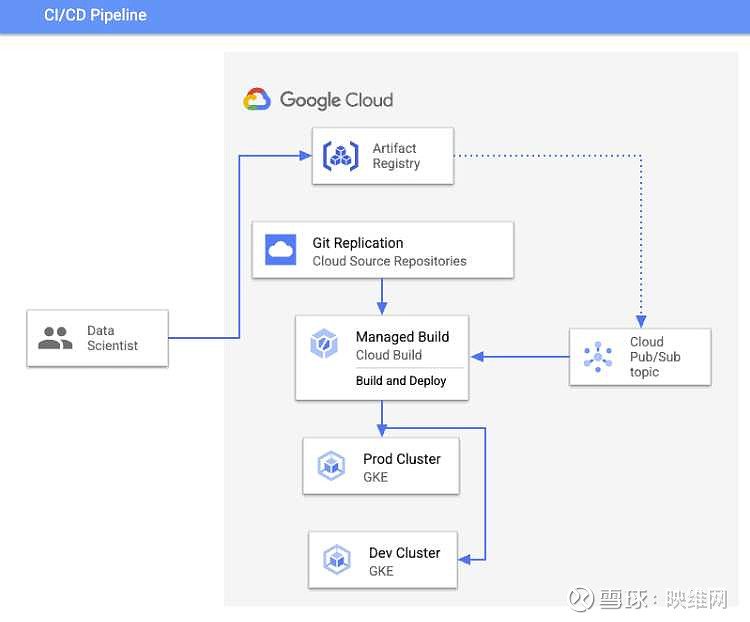The height and width of the screenshot is (622, 750).
Task: Click the Data Scientist people icon
Action: click(55, 338)
